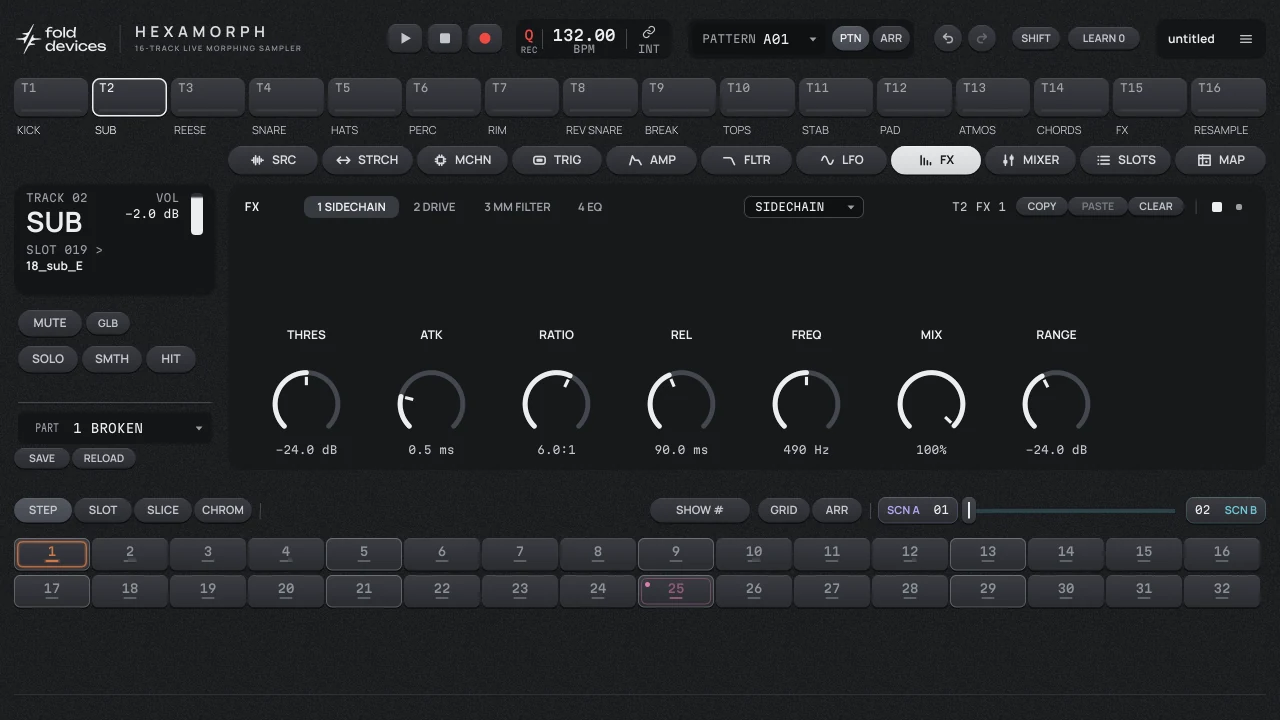This screenshot has width=1280, height=720.
Task: Select the 1 SIDECHAIN FX slot tab
Action: tap(351, 207)
